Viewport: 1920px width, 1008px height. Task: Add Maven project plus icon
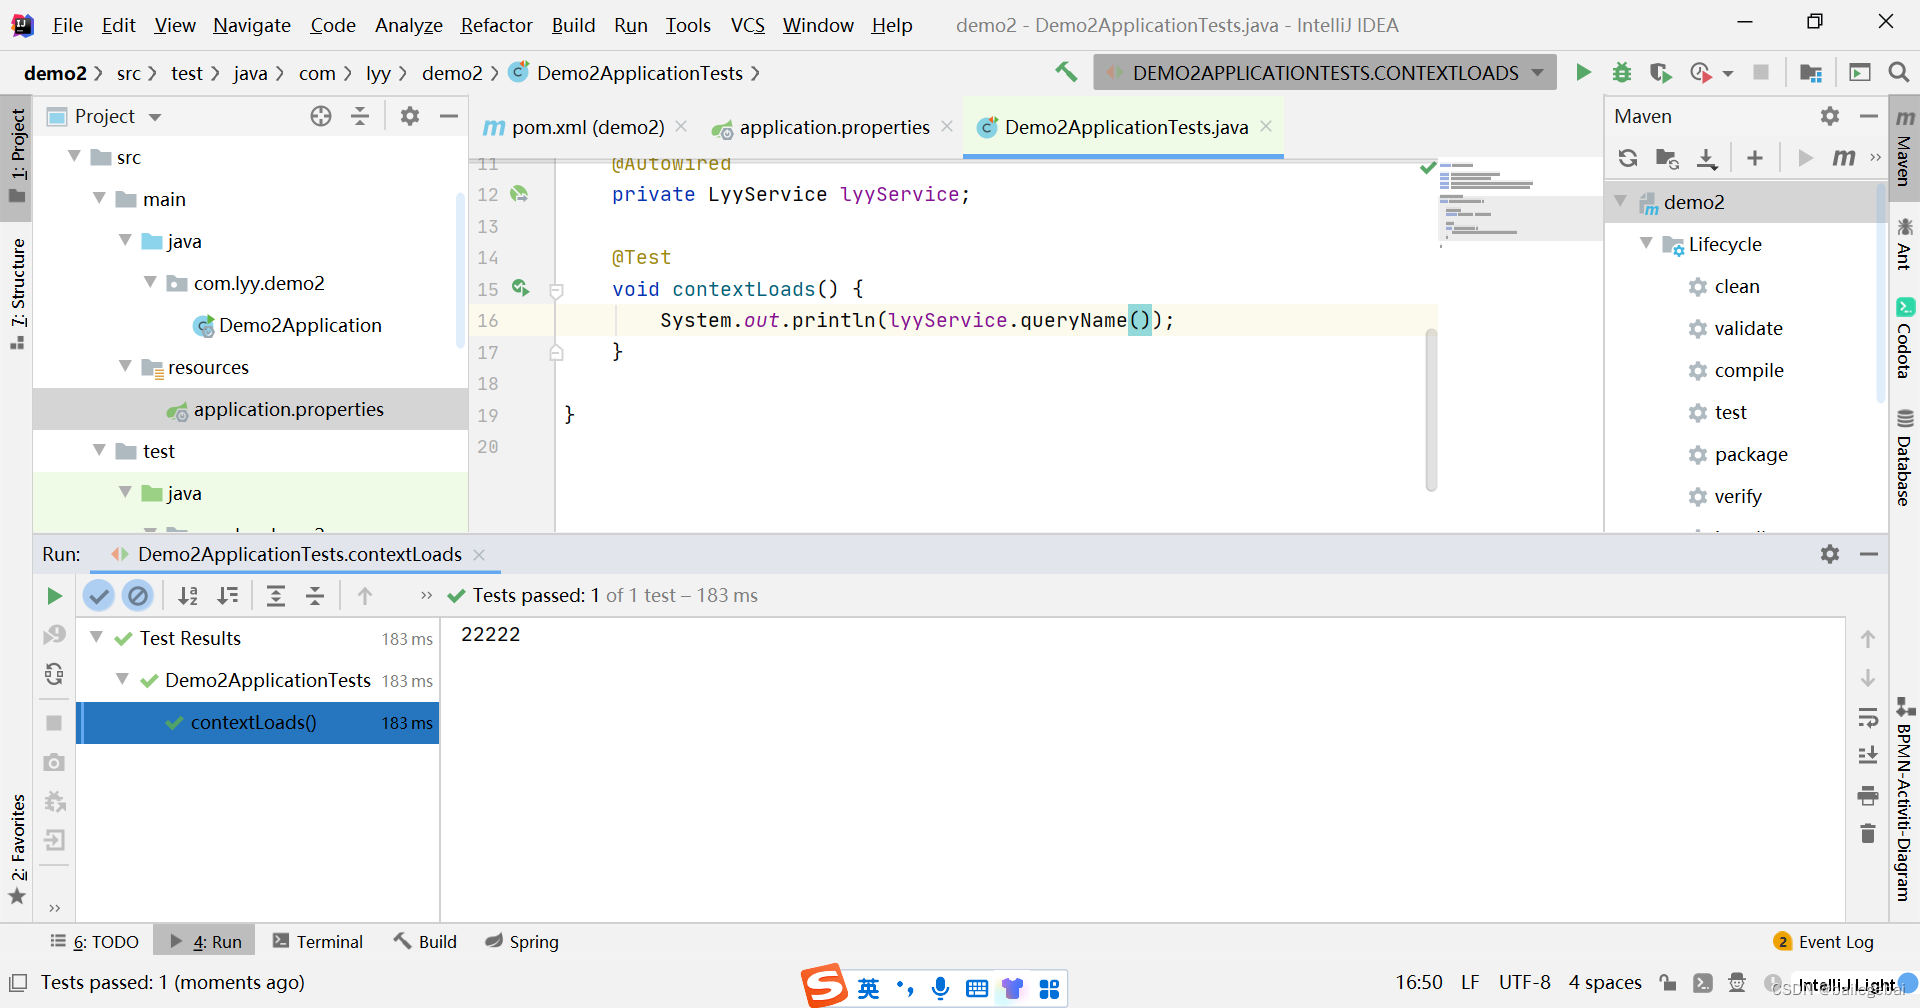click(x=1755, y=158)
